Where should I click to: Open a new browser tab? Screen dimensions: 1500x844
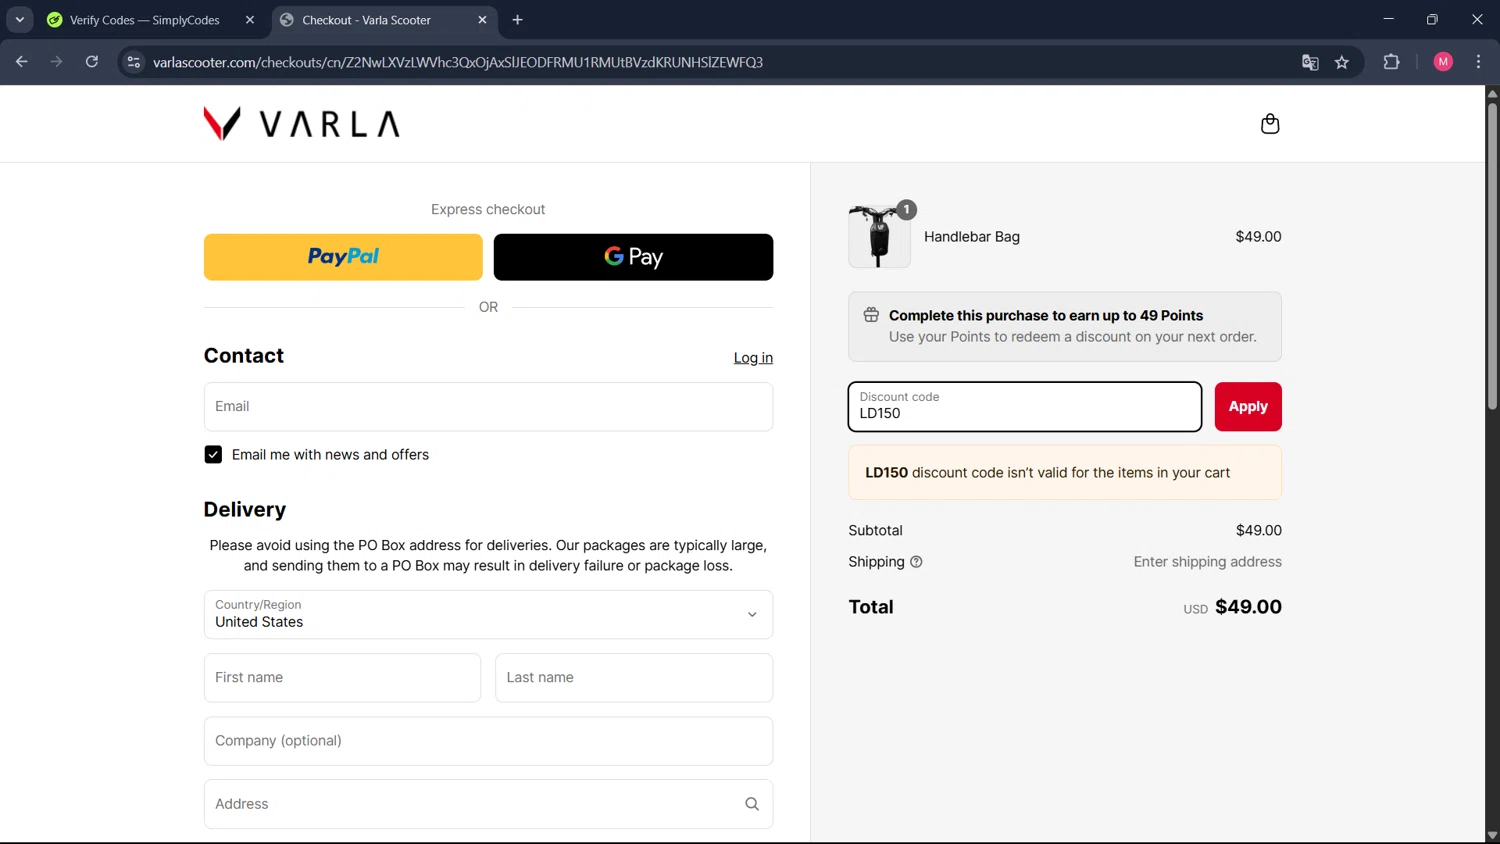[x=517, y=20]
